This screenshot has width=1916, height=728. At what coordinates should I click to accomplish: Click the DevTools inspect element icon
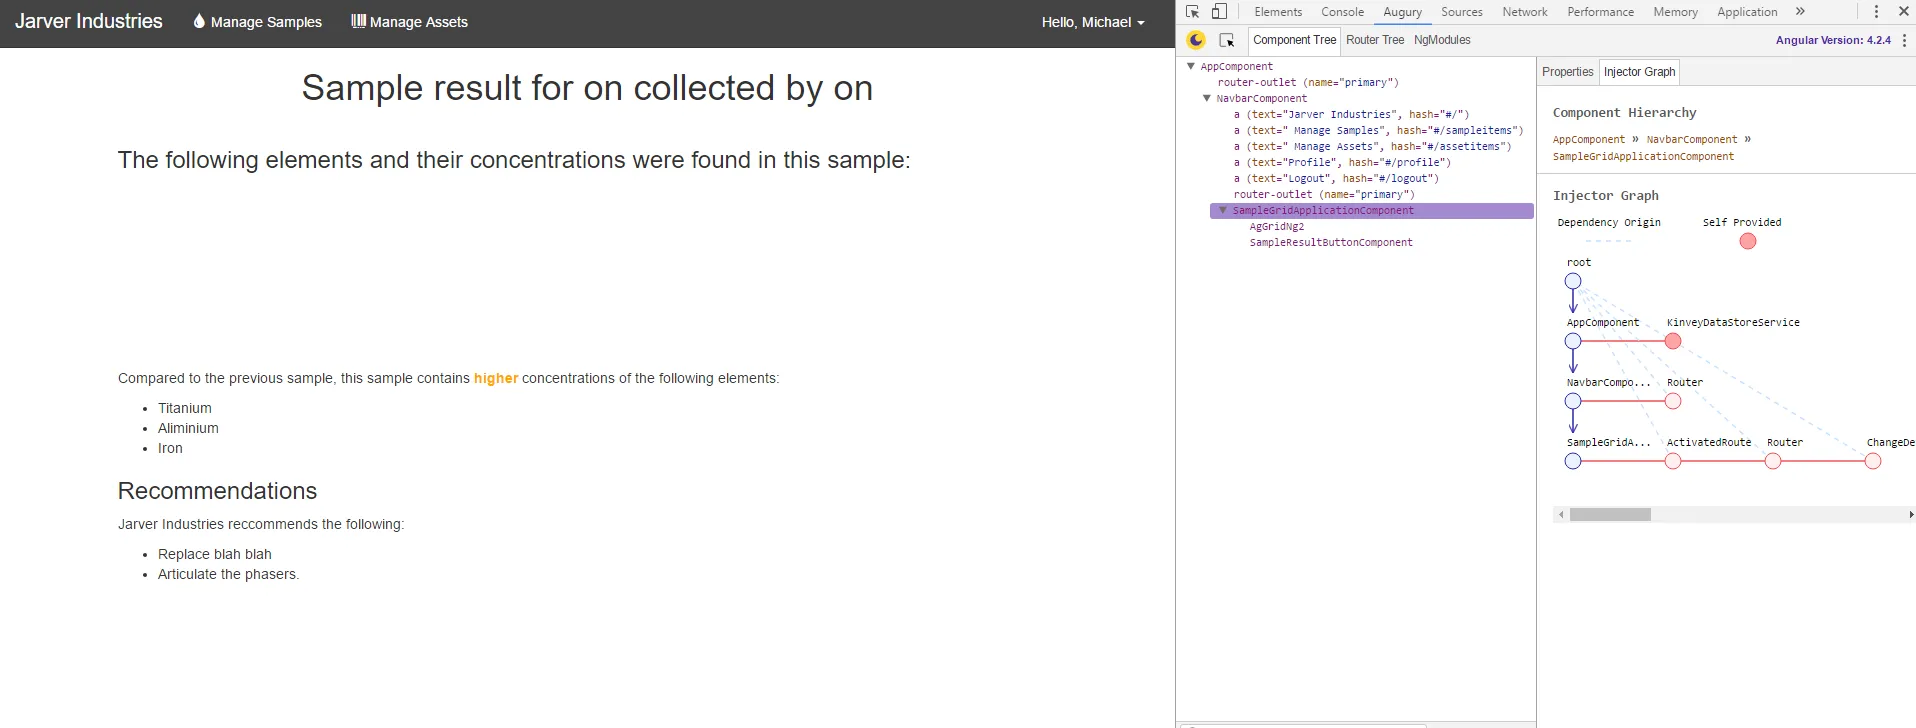tap(1193, 12)
